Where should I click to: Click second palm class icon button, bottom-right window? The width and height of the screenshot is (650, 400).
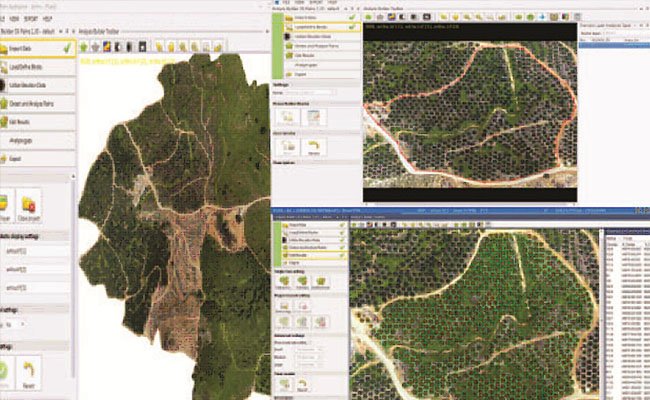pyautogui.click(x=302, y=283)
